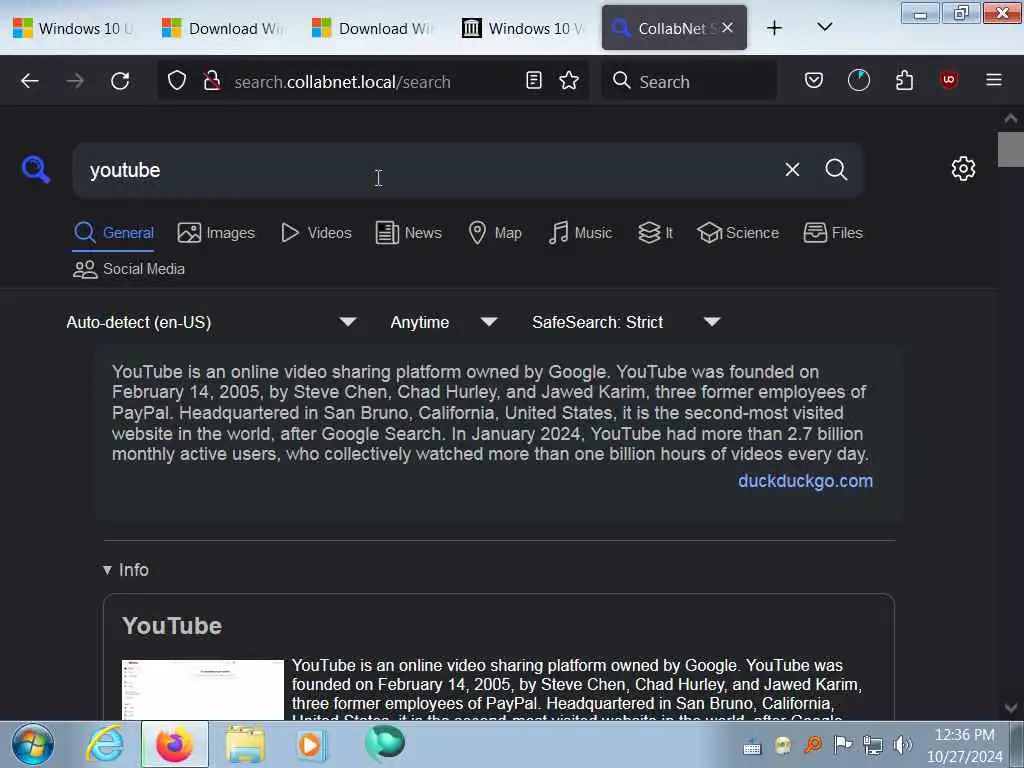Image resolution: width=1024 pixels, height=768 pixels.
Task: Toggle reader view icon in address bar
Action: click(534, 81)
